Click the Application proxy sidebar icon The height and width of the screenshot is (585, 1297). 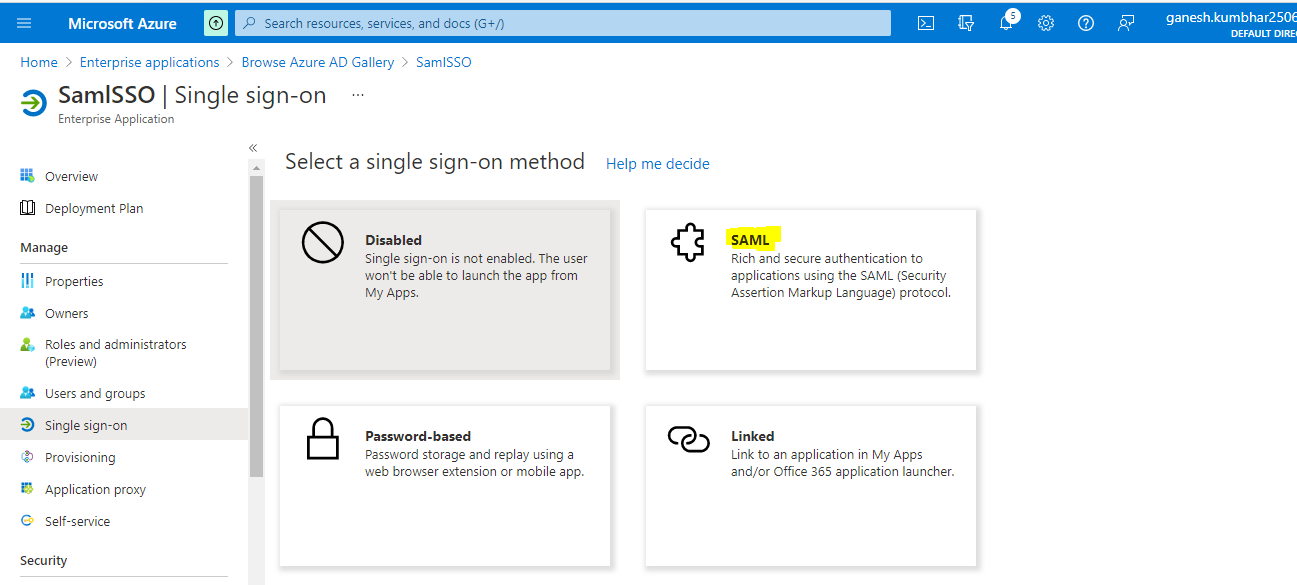28,489
